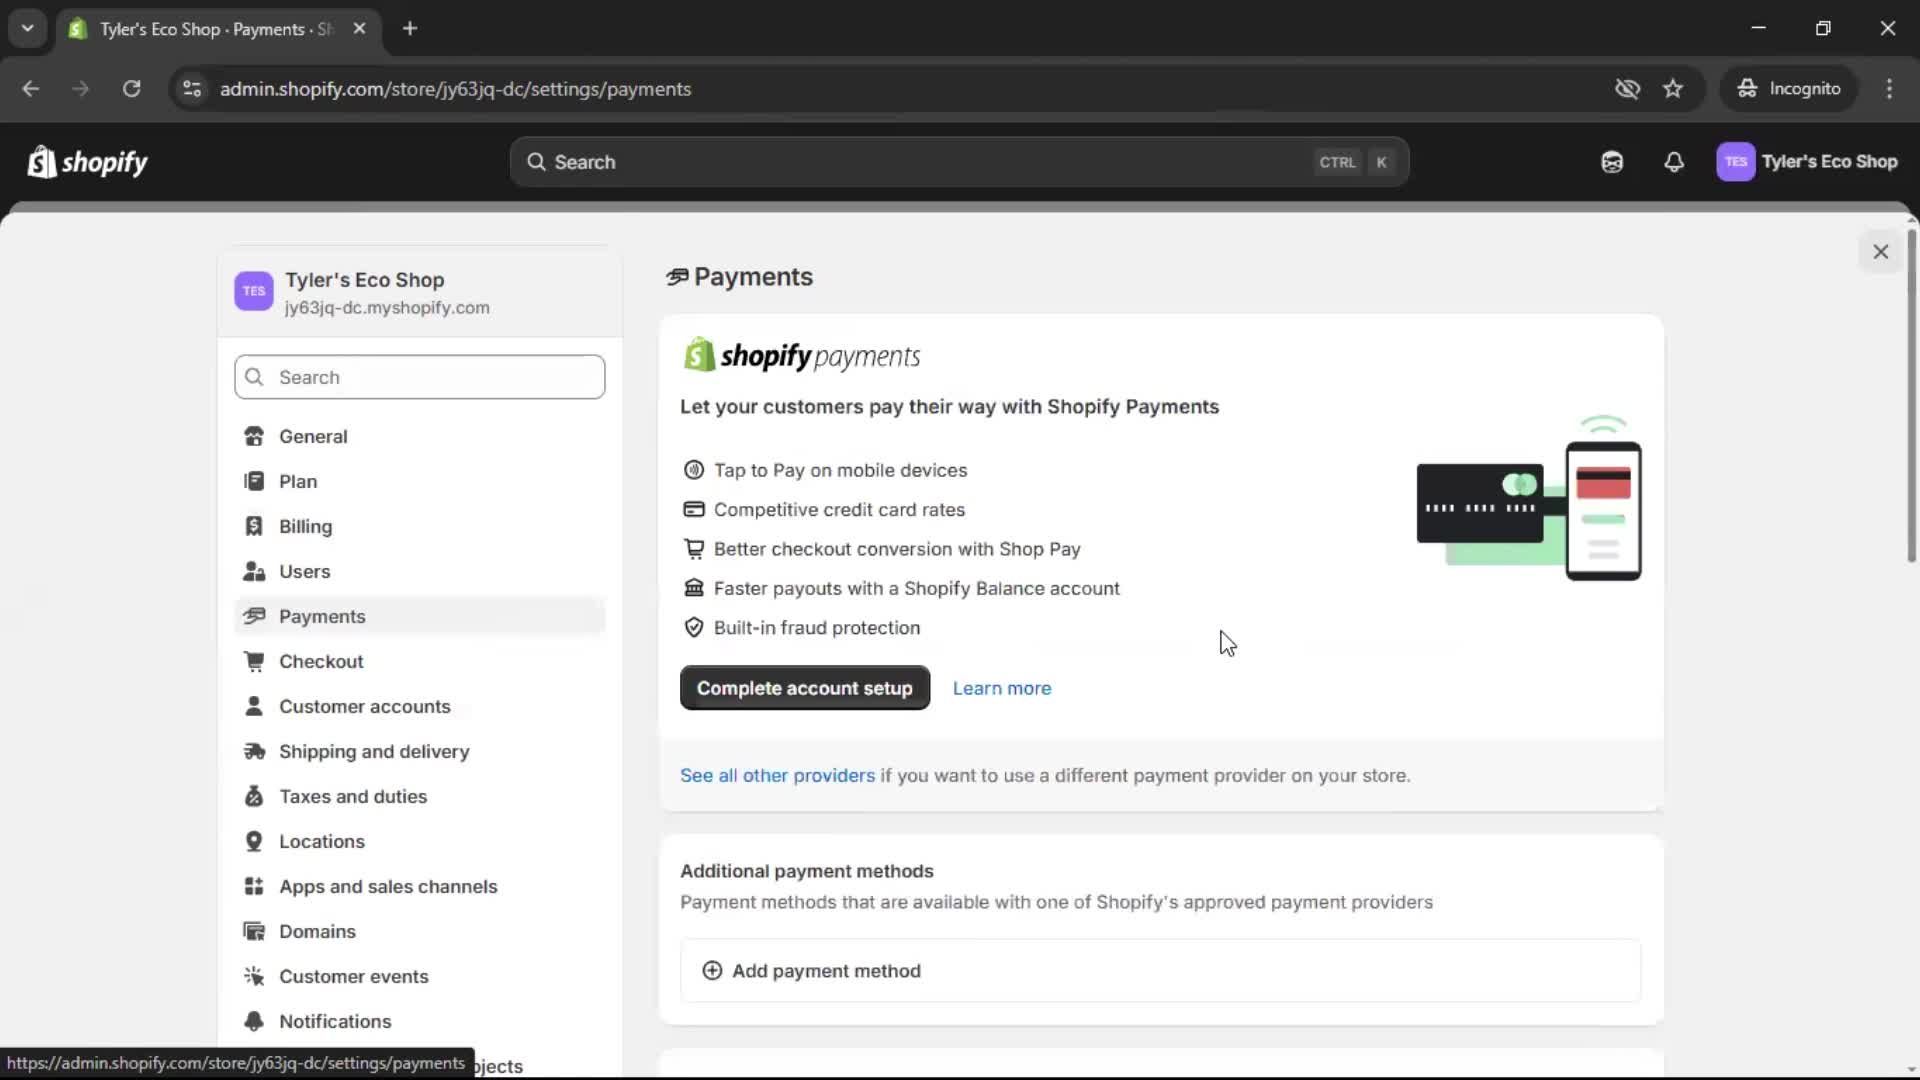The width and height of the screenshot is (1920, 1080).
Task: Open the dev assistant icon near the bell
Action: click(x=1611, y=162)
